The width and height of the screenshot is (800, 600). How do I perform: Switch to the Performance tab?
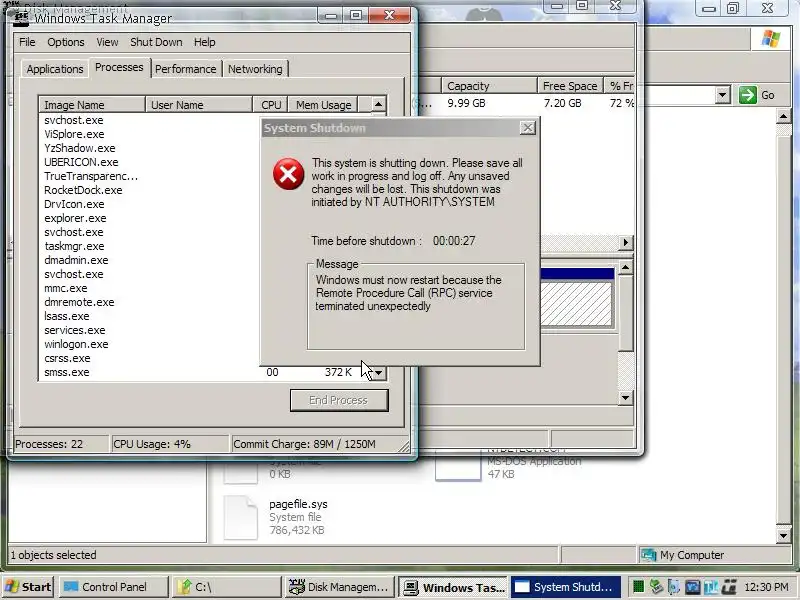click(x=186, y=69)
